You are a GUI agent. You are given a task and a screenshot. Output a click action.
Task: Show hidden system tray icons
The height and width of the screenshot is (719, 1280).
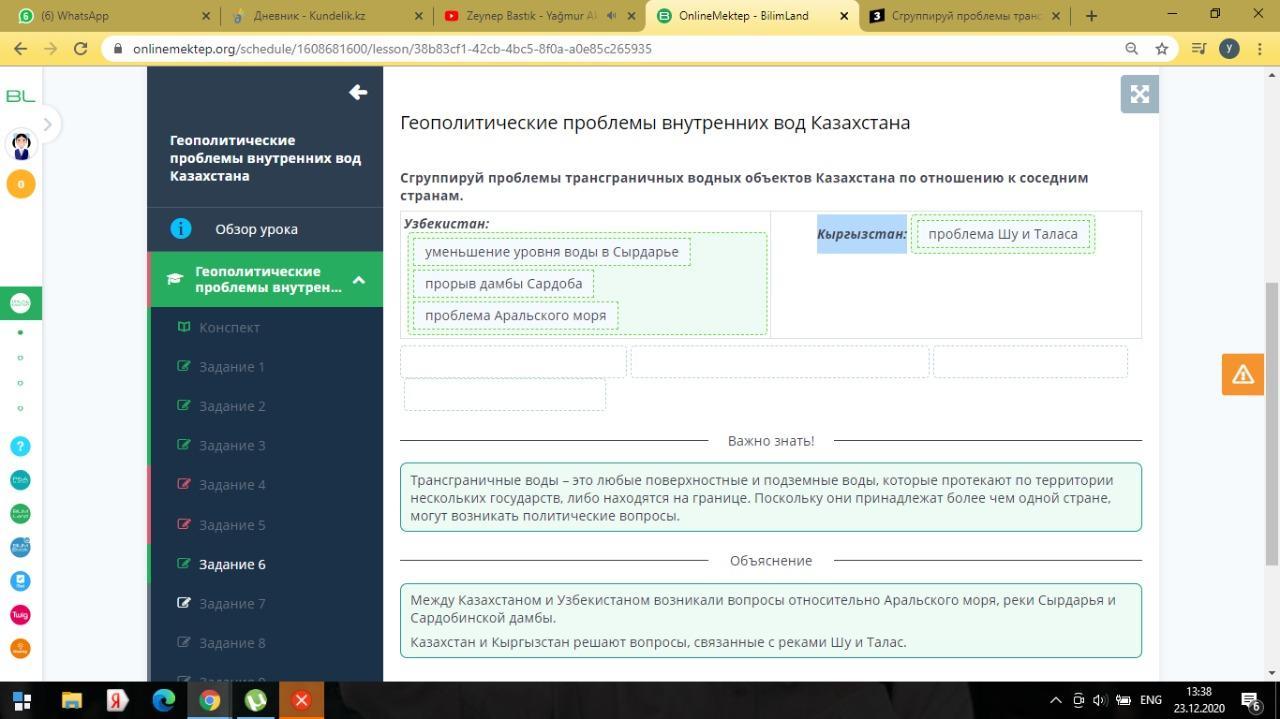pos(1055,700)
